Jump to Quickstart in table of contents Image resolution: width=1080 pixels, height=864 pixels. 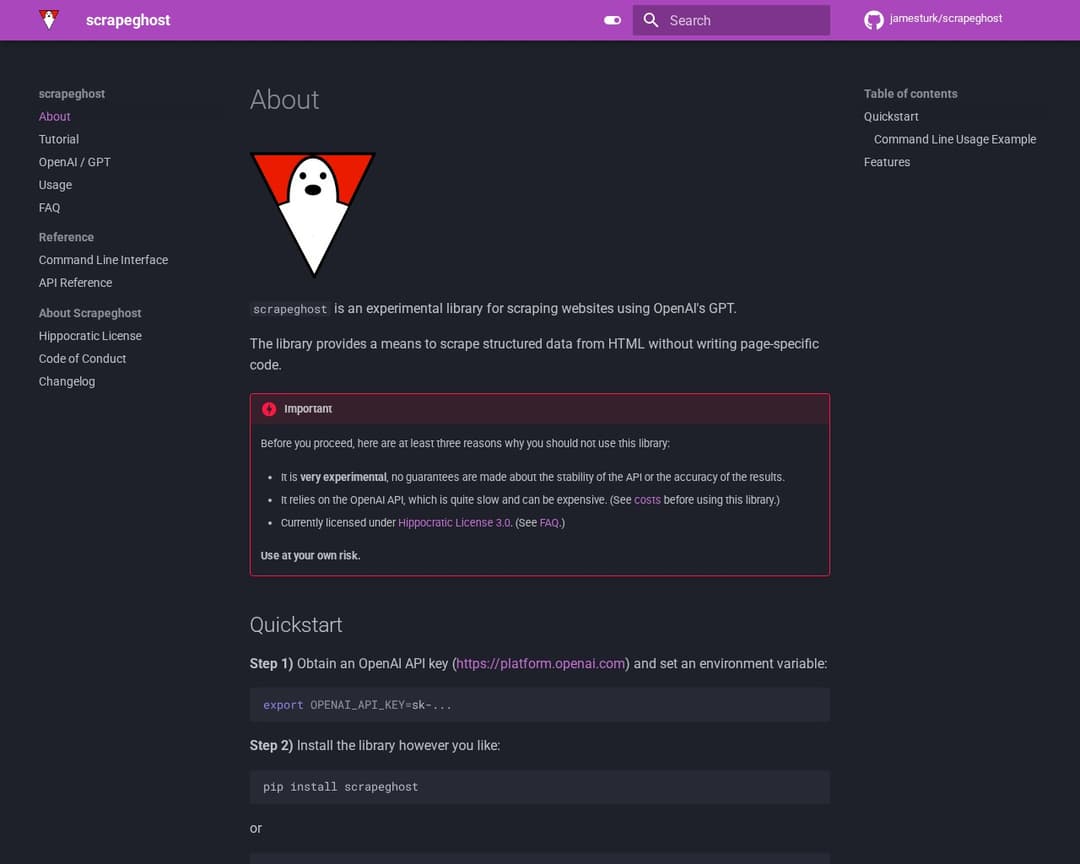[x=891, y=116]
